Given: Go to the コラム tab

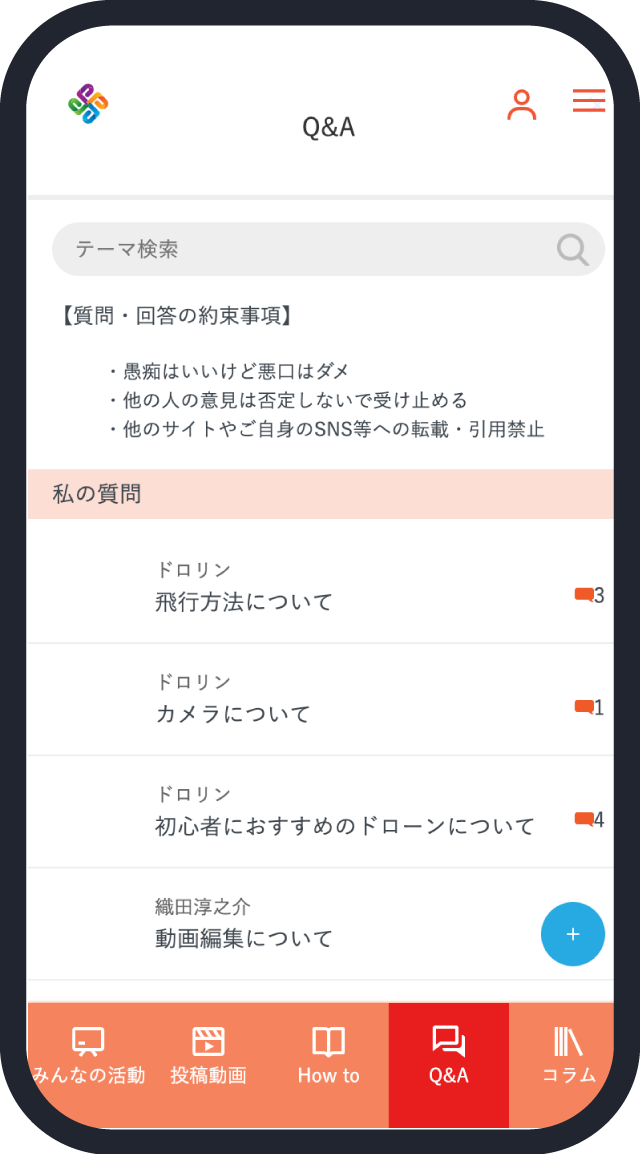Looking at the screenshot, I should pos(567,1056).
